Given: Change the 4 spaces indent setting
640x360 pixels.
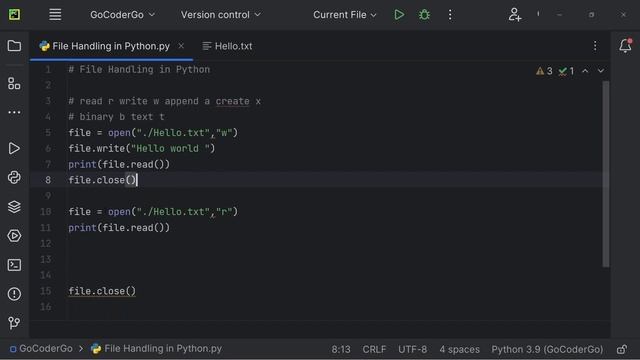Looking at the screenshot, I should tap(460, 349).
